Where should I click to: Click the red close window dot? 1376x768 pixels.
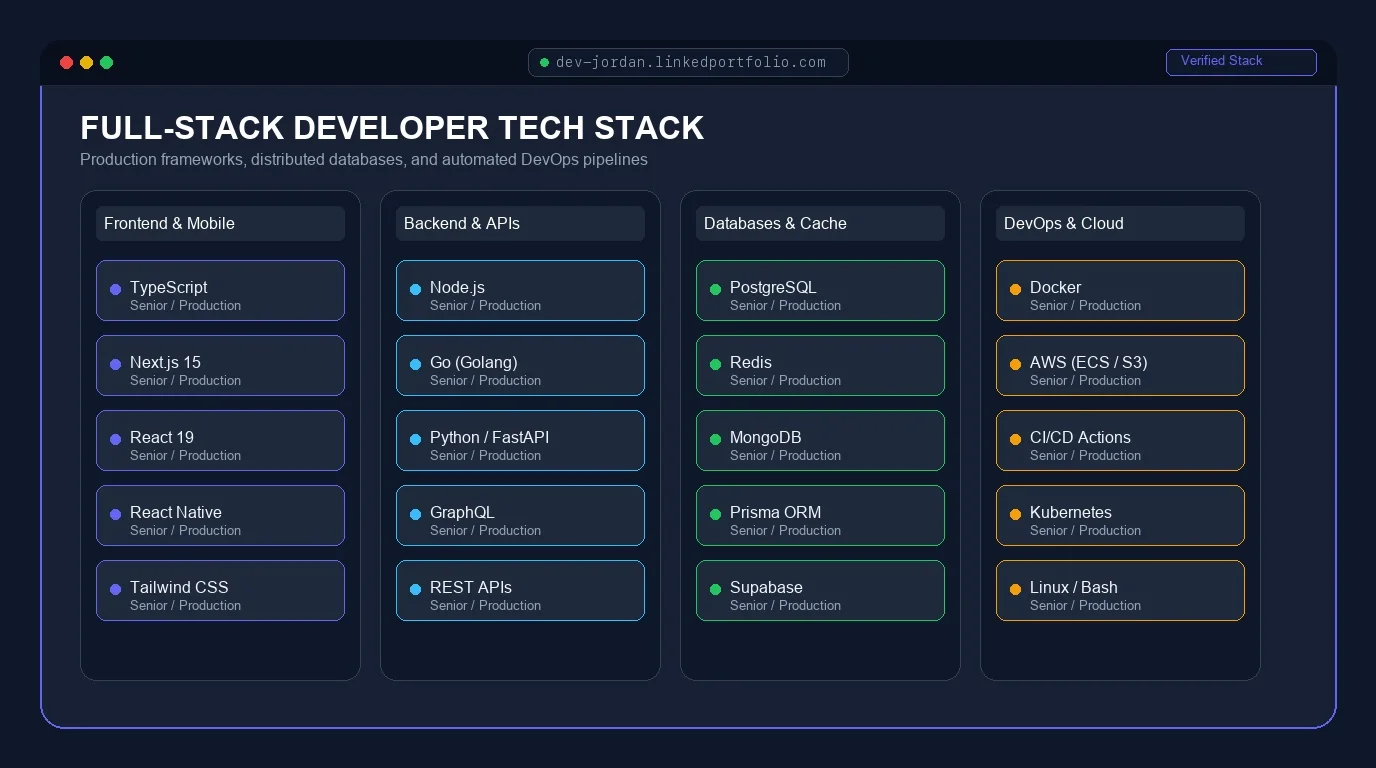click(66, 63)
